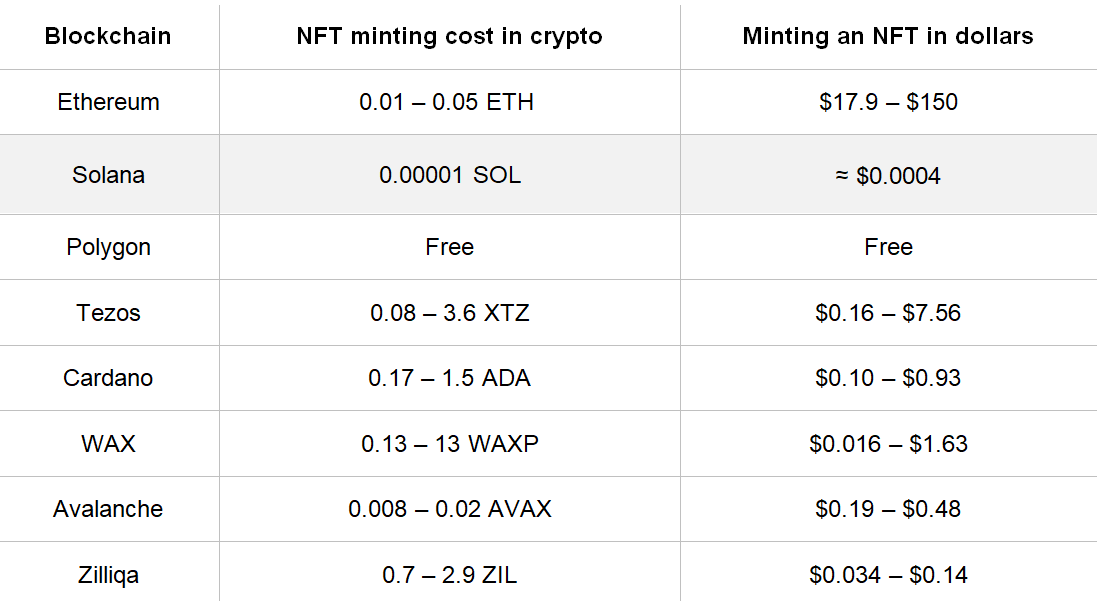Select the NFT minting cost in crypto header
1099x601 pixels.
click(449, 37)
